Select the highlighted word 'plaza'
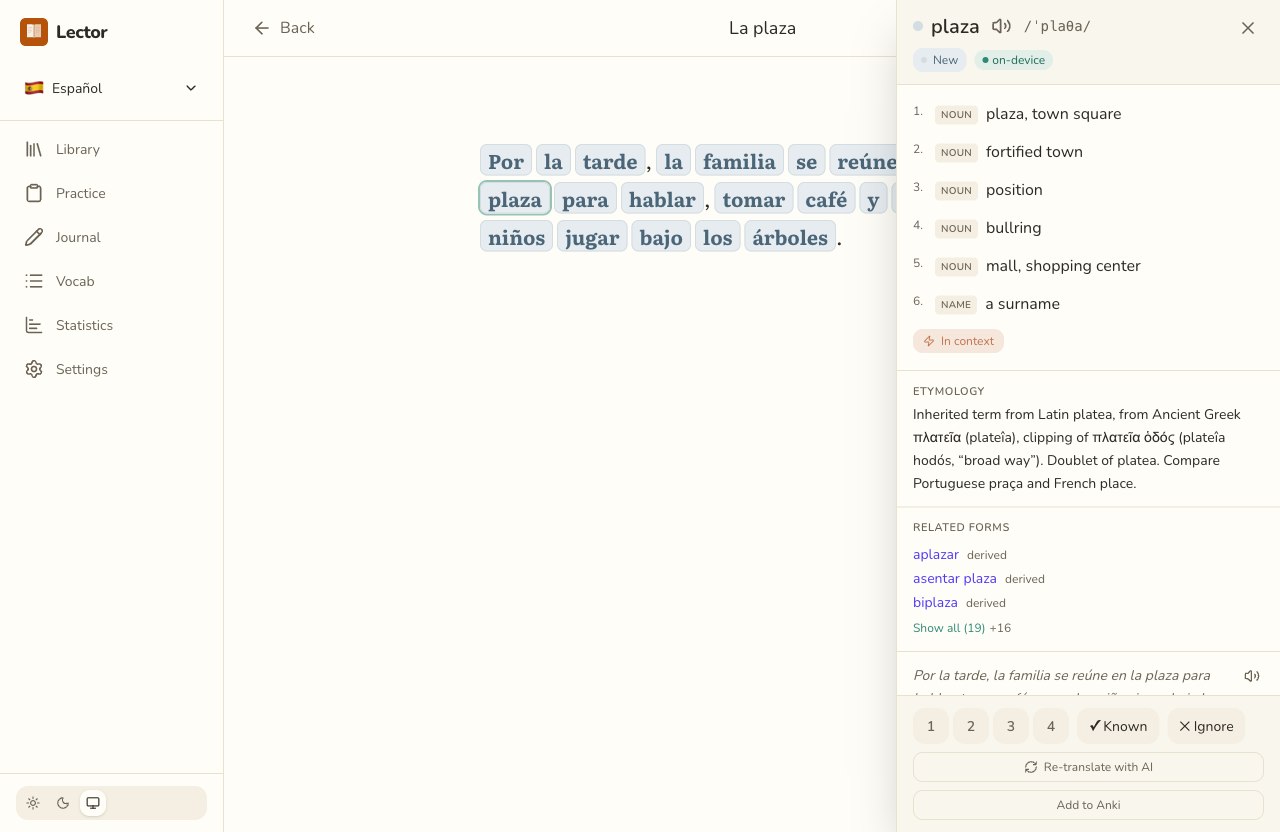This screenshot has height=832, width=1280. (515, 199)
